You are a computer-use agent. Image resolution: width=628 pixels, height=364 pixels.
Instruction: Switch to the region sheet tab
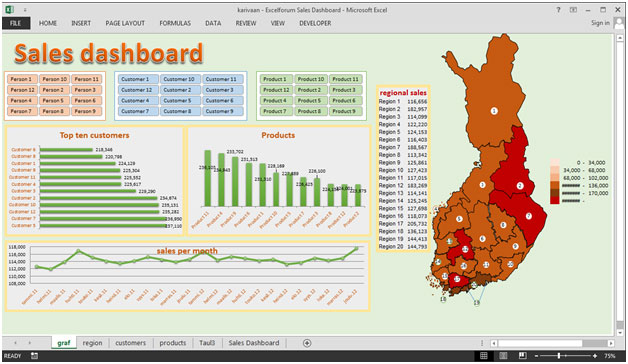pos(93,343)
